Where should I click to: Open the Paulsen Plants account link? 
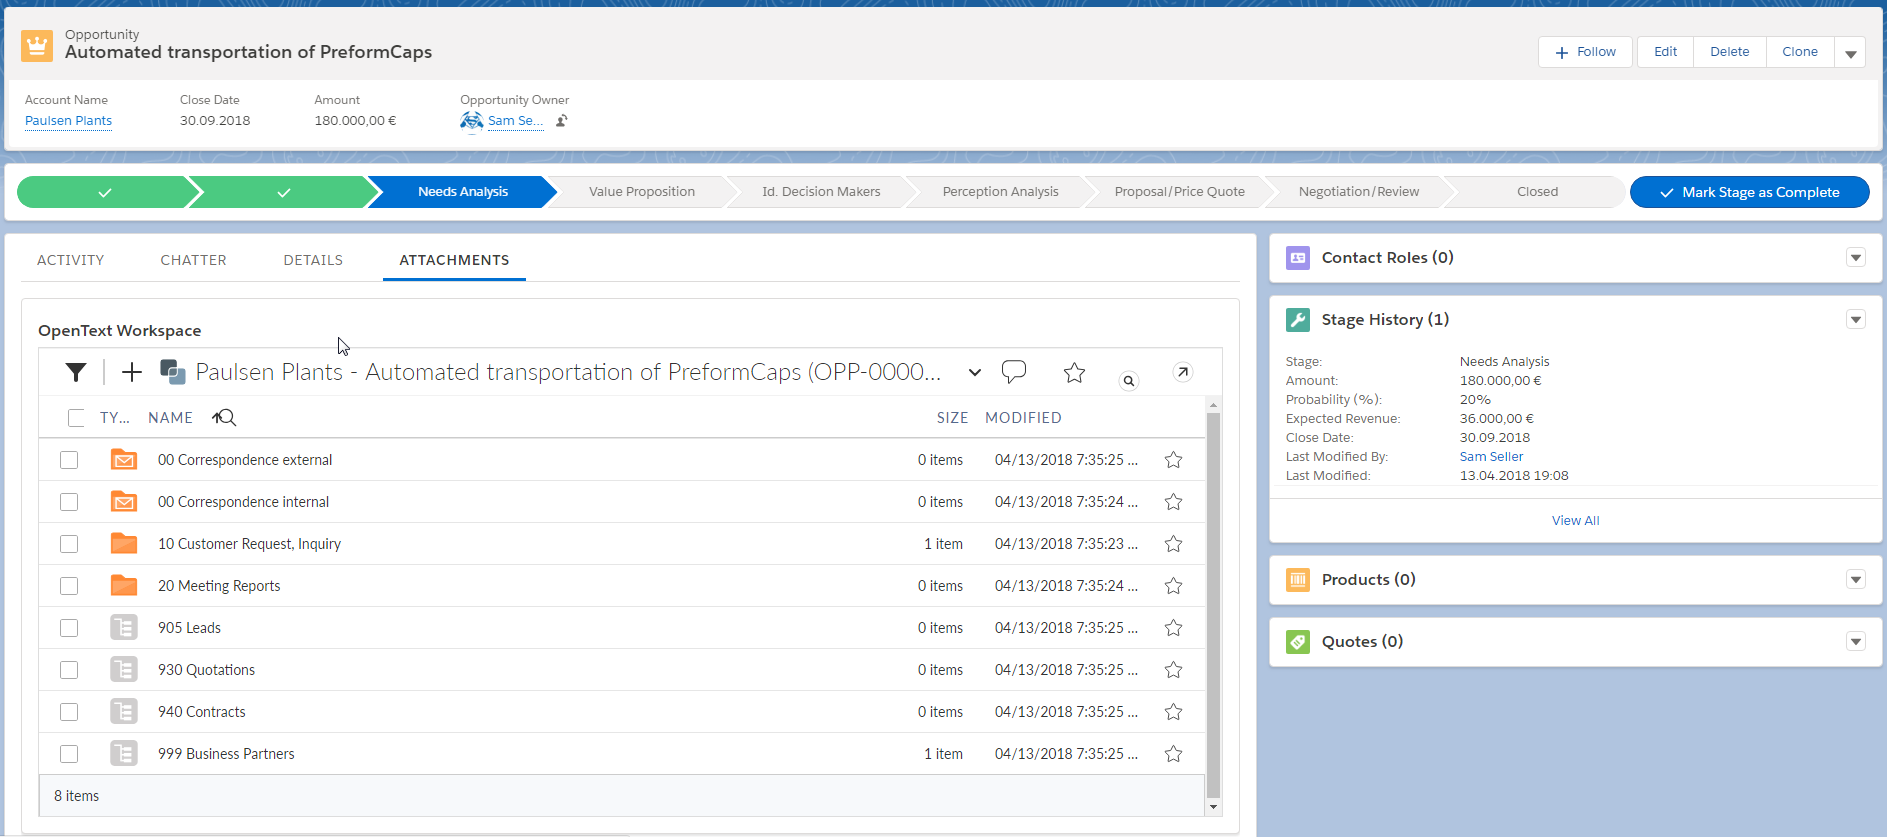[x=69, y=121]
